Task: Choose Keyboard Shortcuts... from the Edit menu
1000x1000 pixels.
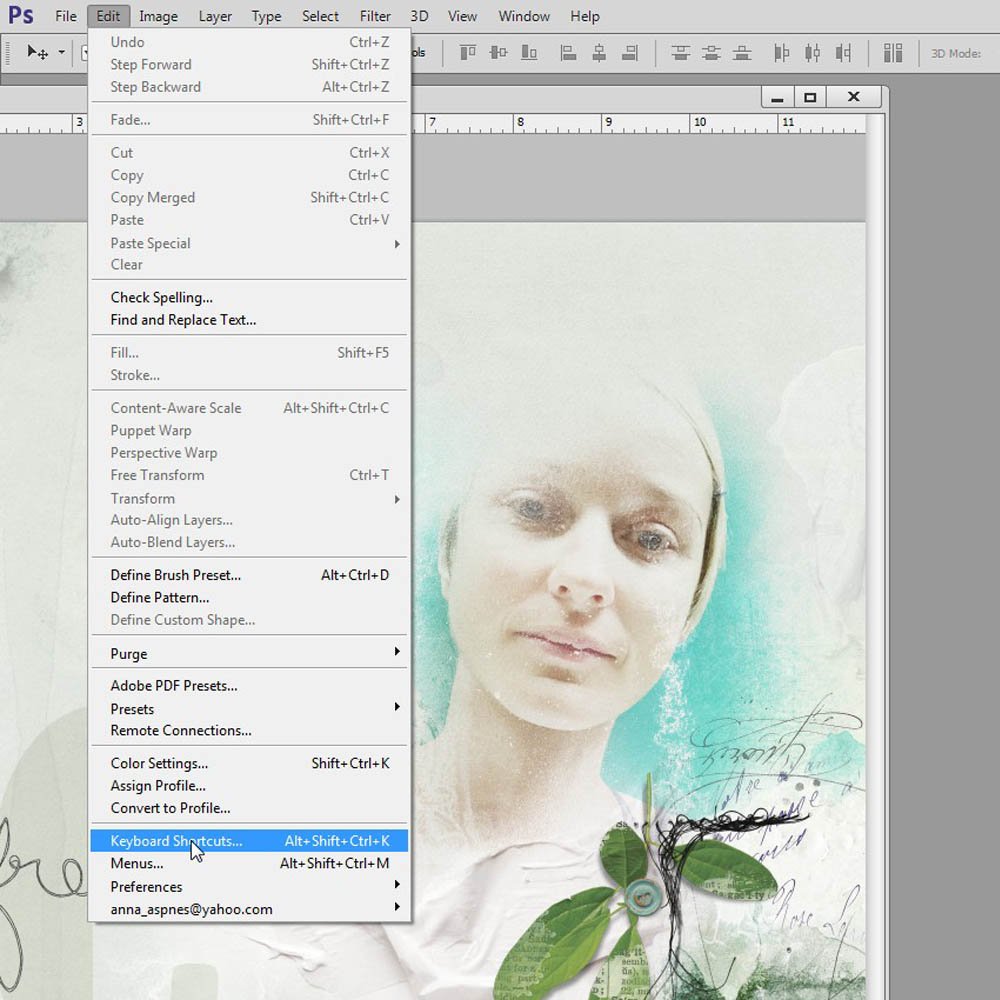Action: [x=249, y=841]
